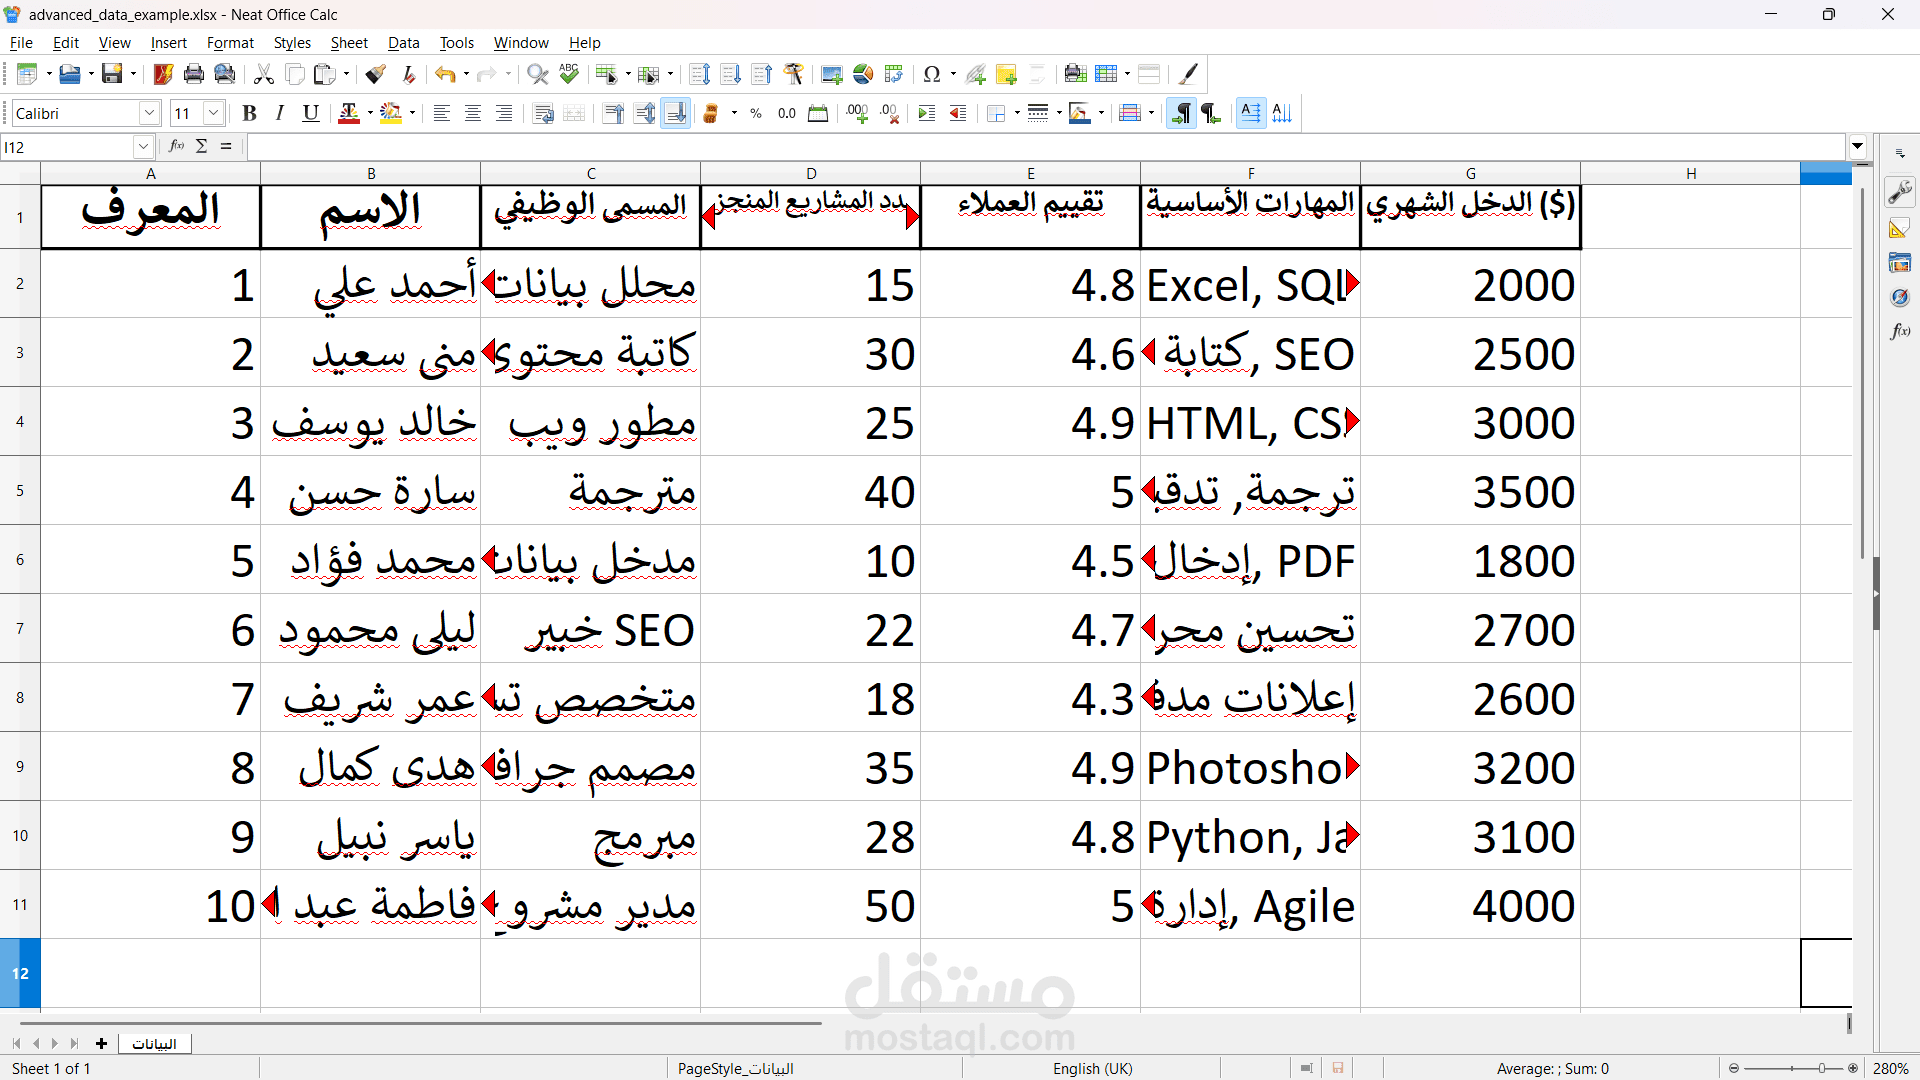Select the البيانات sheet tab

click(155, 1043)
